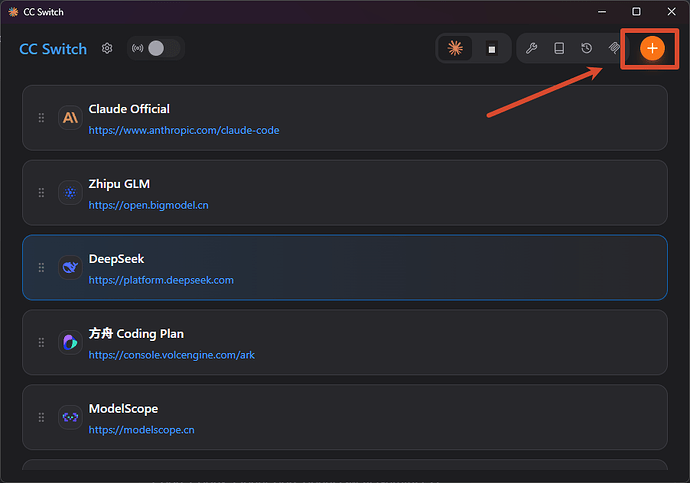Select the Claude Official provider card
690x483 pixels.
[345, 118]
